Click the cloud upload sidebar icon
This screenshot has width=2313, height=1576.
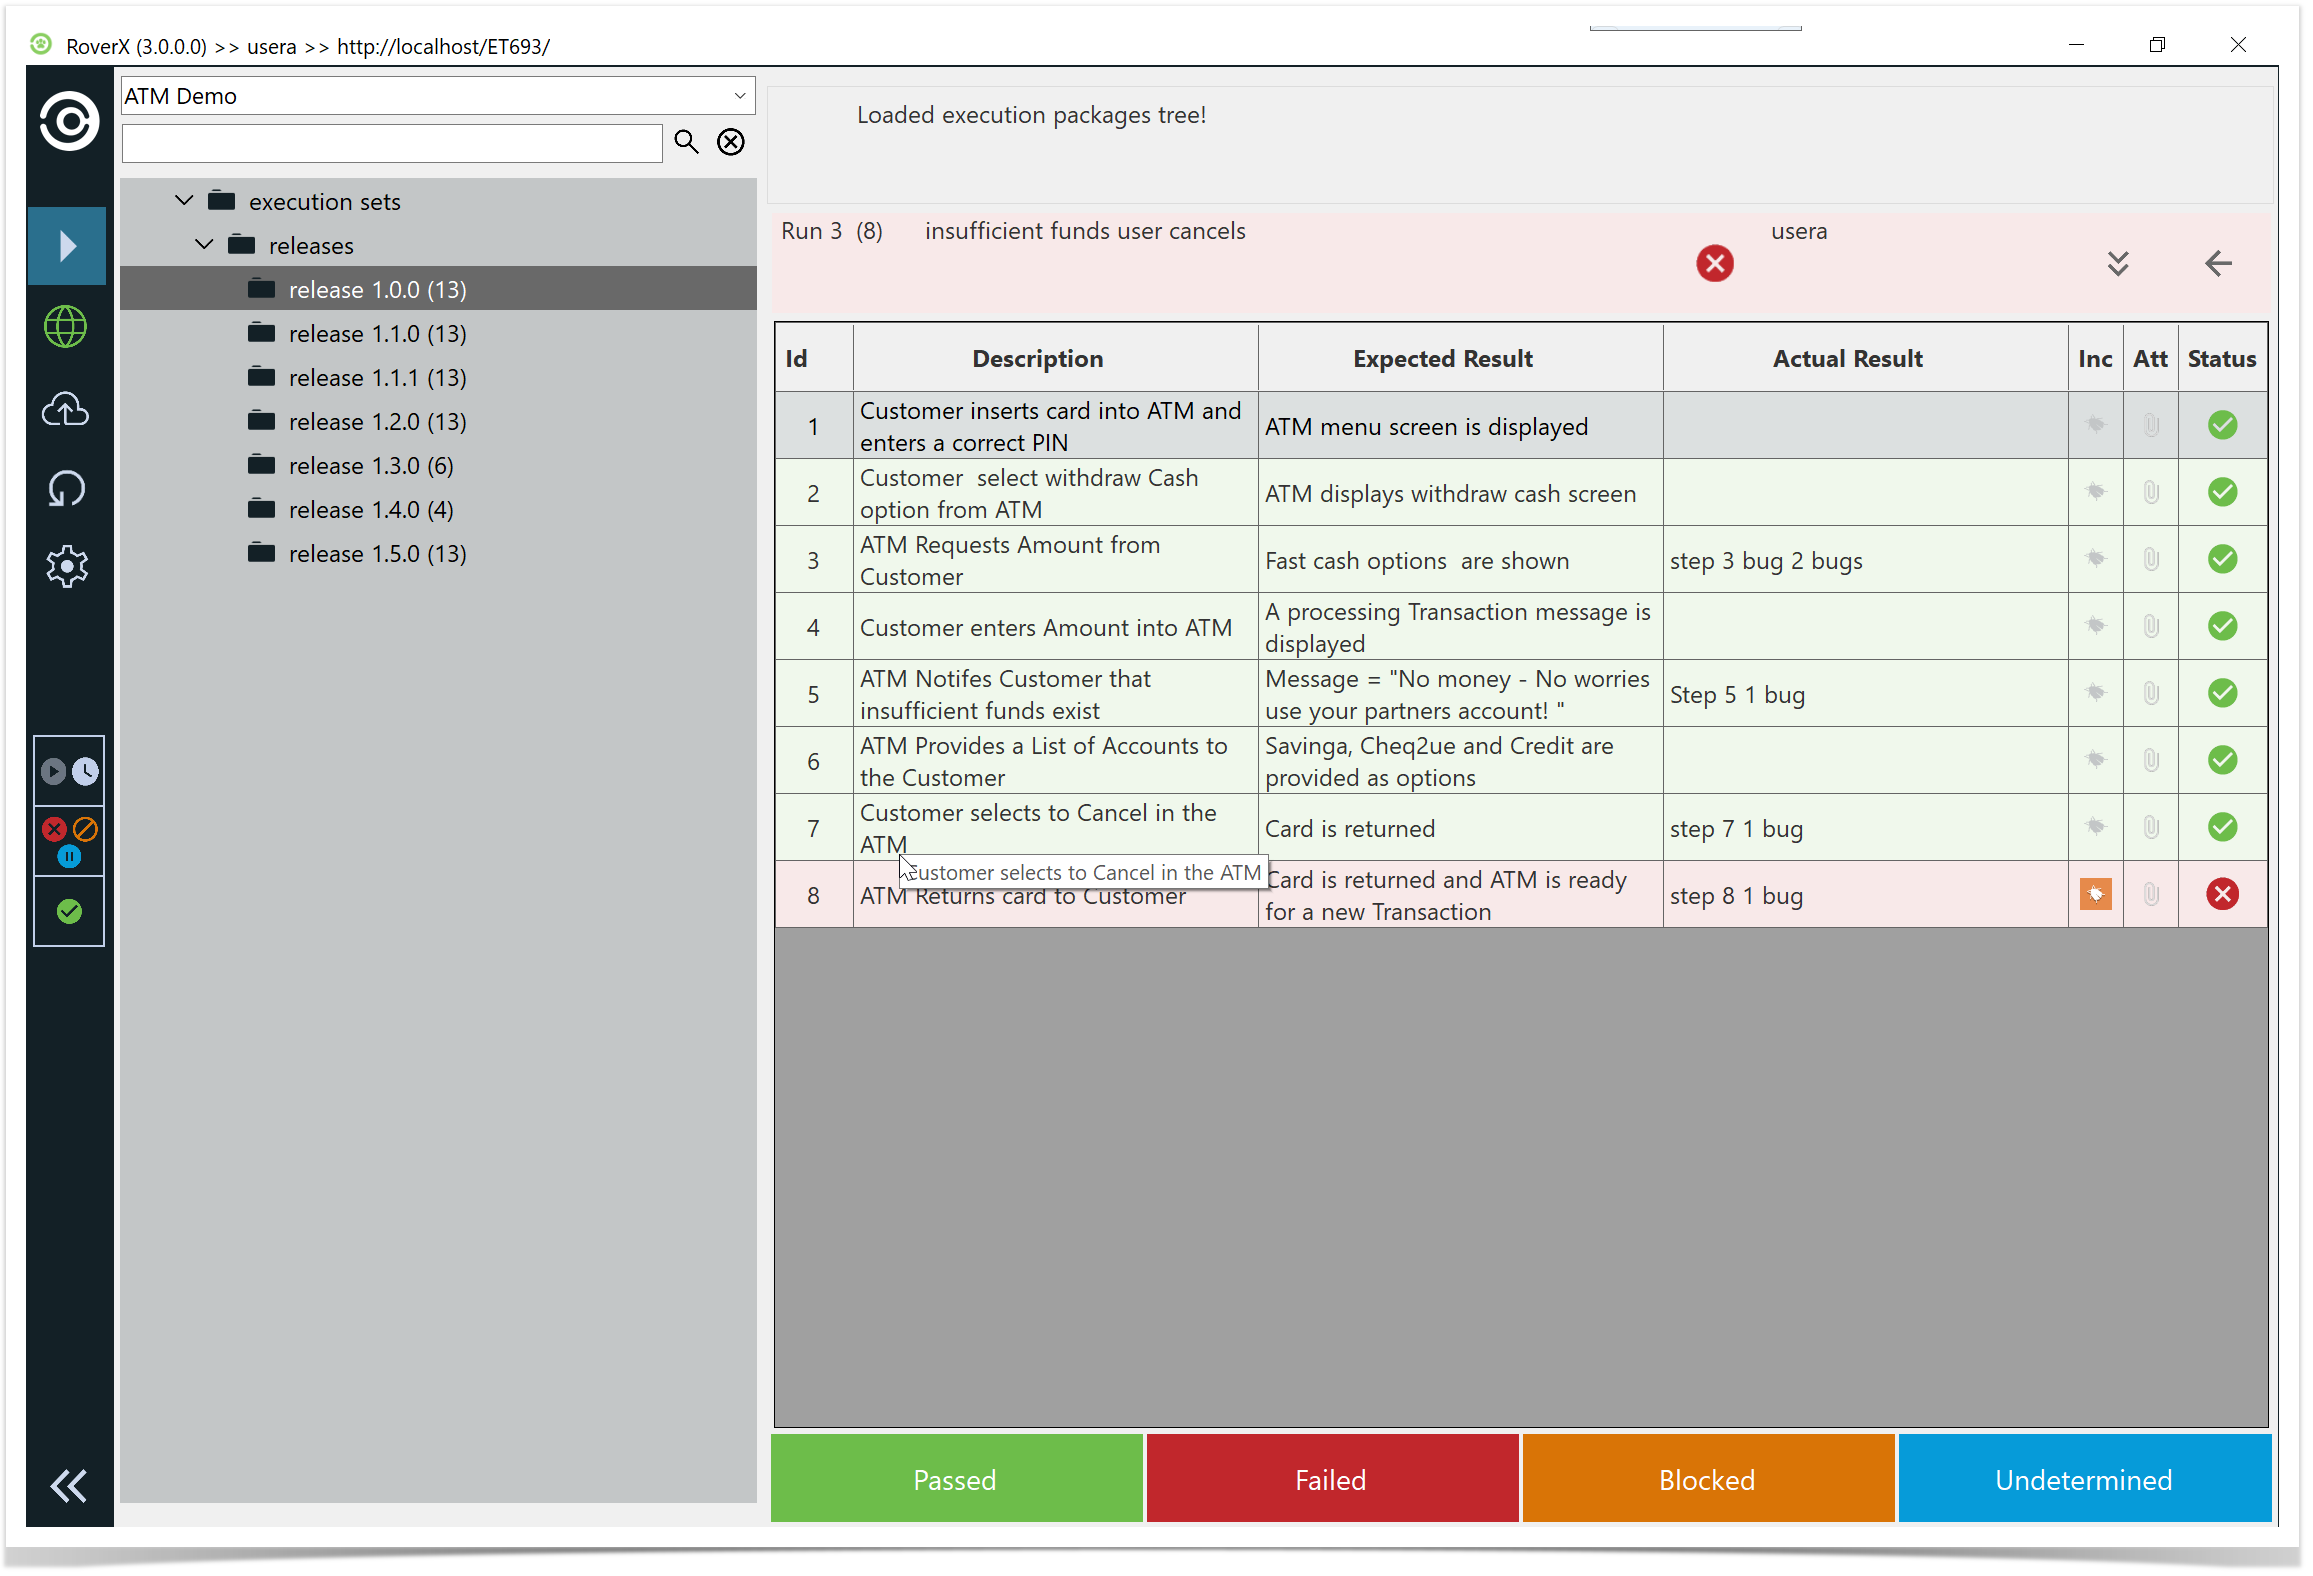click(66, 409)
